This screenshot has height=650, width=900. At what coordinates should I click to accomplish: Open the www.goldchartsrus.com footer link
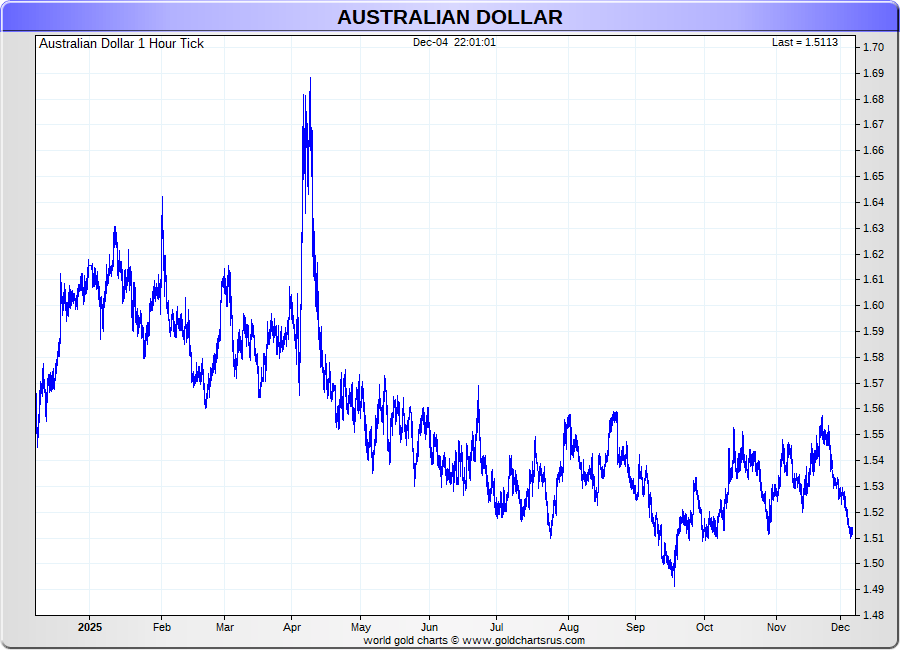[x=523, y=640]
